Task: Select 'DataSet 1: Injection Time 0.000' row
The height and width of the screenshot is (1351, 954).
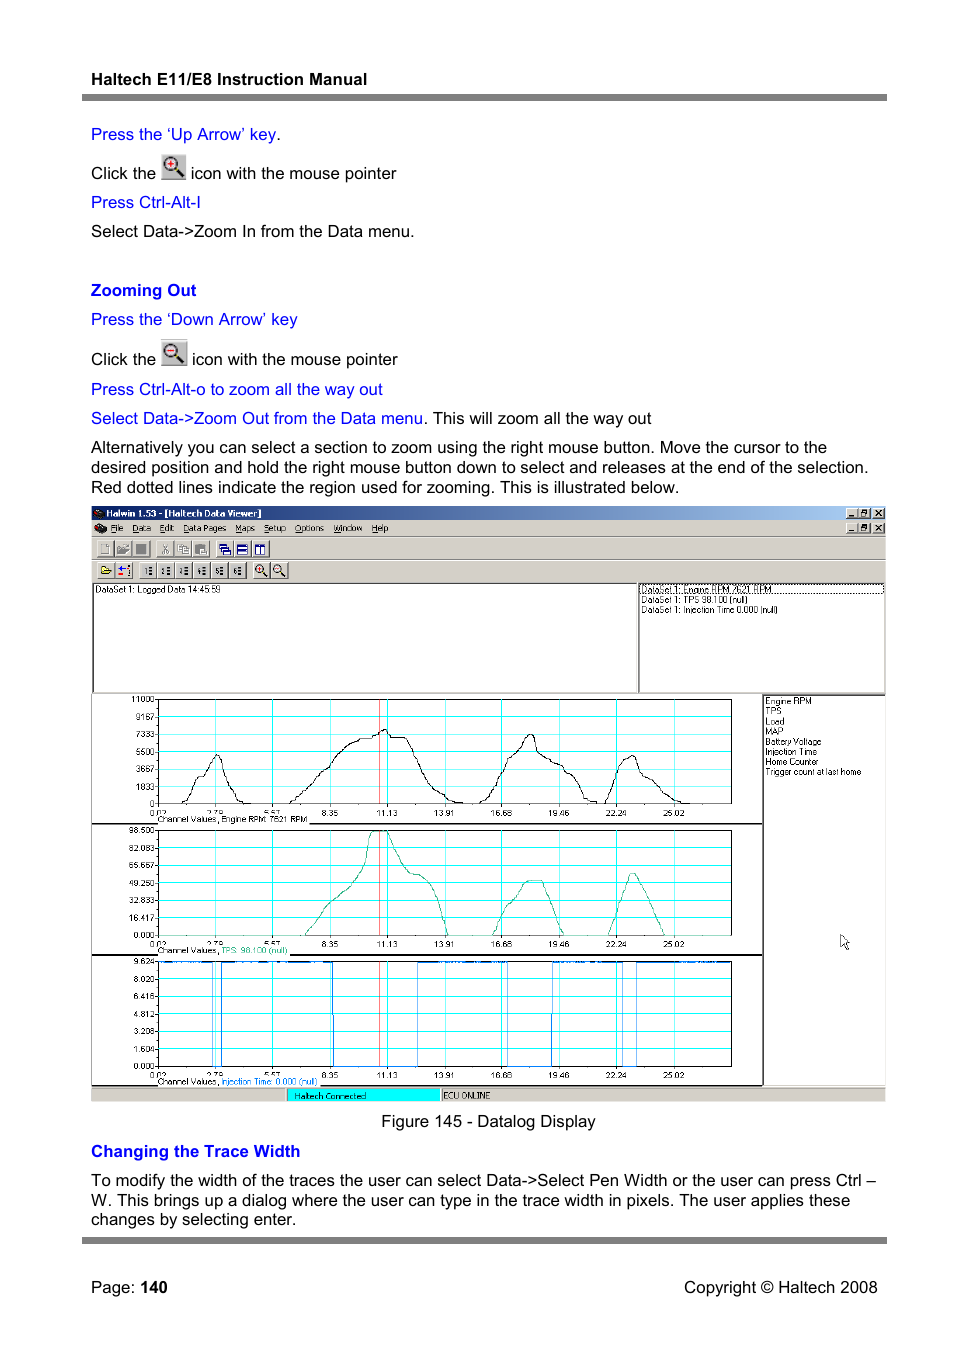Action: click(709, 610)
